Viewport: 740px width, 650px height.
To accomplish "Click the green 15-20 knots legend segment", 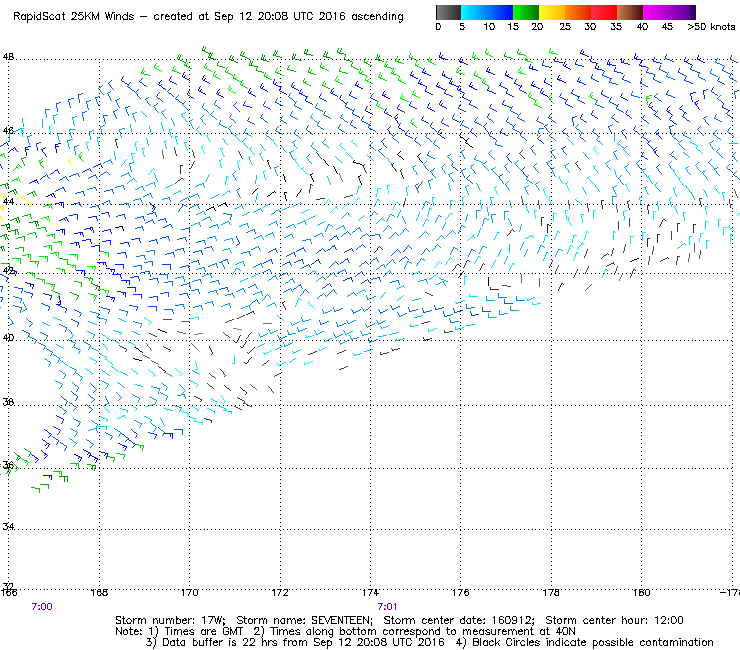I will pos(526,12).
